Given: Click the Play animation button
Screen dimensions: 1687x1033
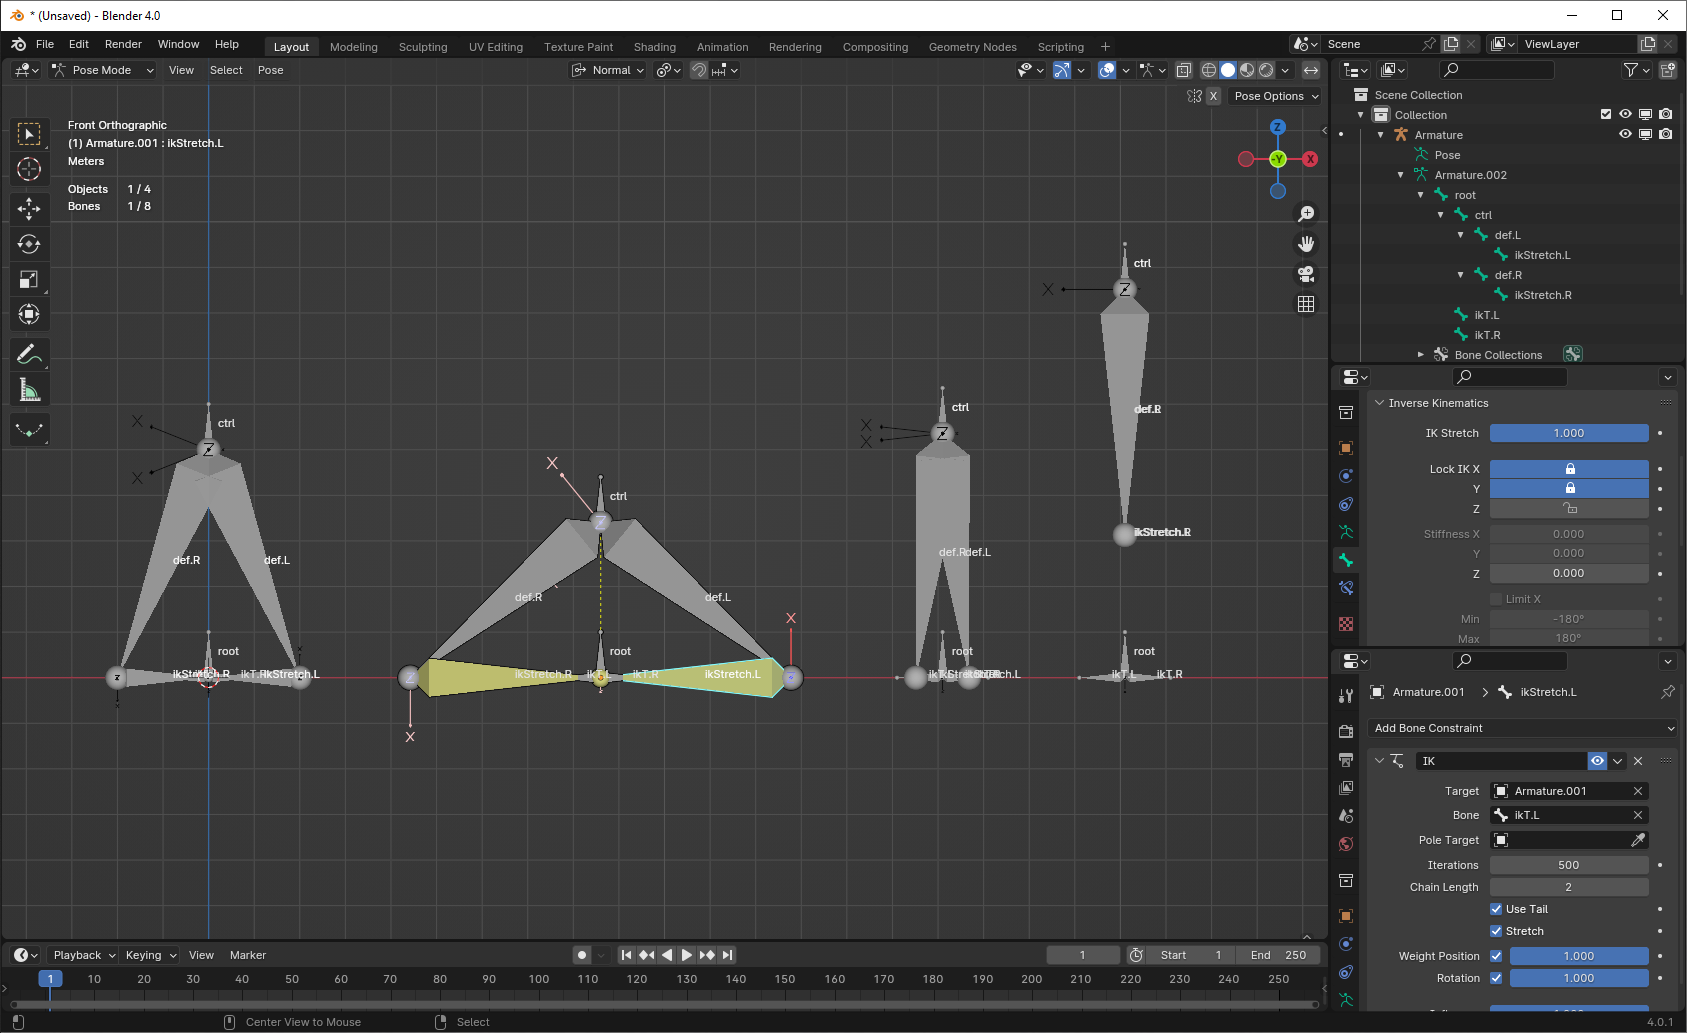Looking at the screenshot, I should [x=687, y=955].
